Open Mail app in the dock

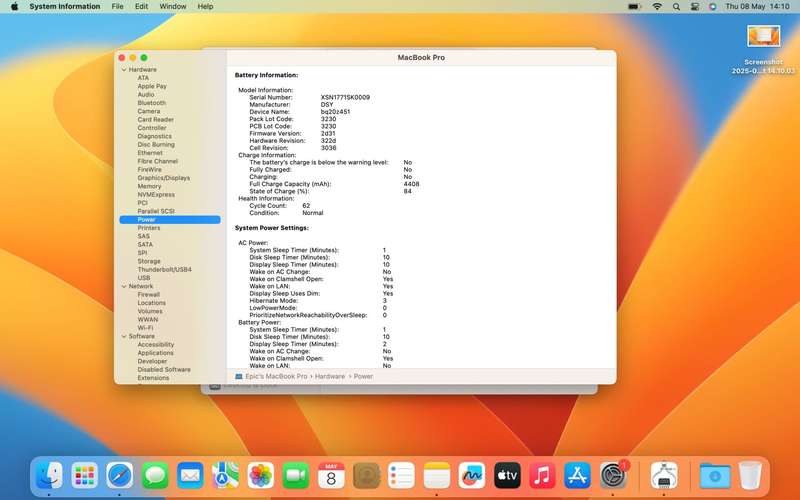click(190, 475)
